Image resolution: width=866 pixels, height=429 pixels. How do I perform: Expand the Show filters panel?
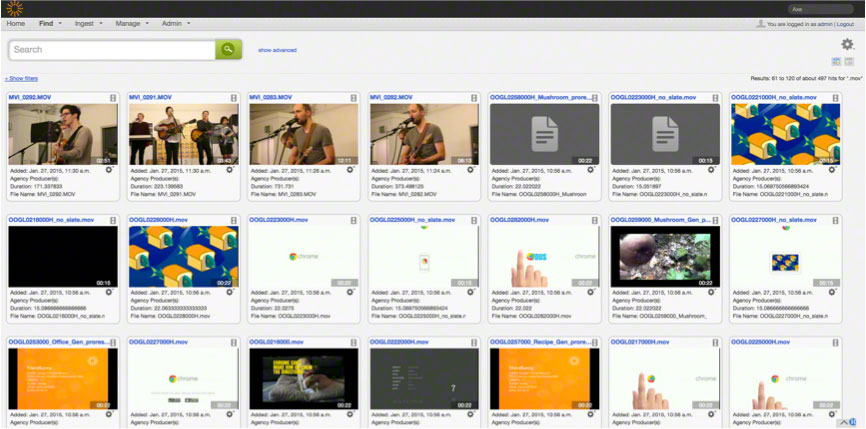click(22, 78)
